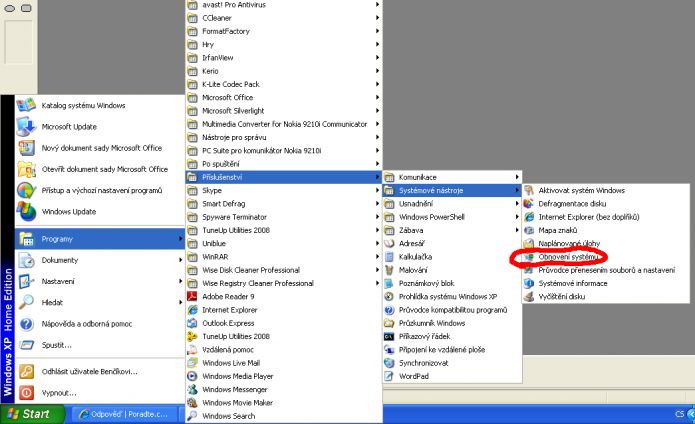695x424 pixels.
Task: Open Průvodce přenesením souborů a nastavení
Action: coord(605,270)
